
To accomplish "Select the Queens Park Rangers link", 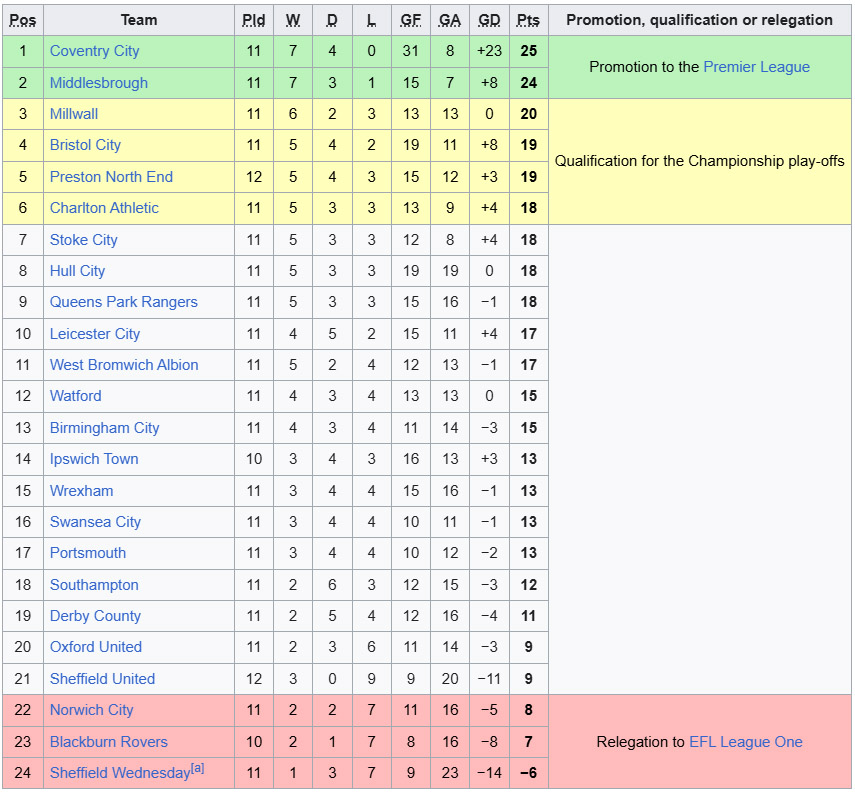I will [x=123, y=302].
